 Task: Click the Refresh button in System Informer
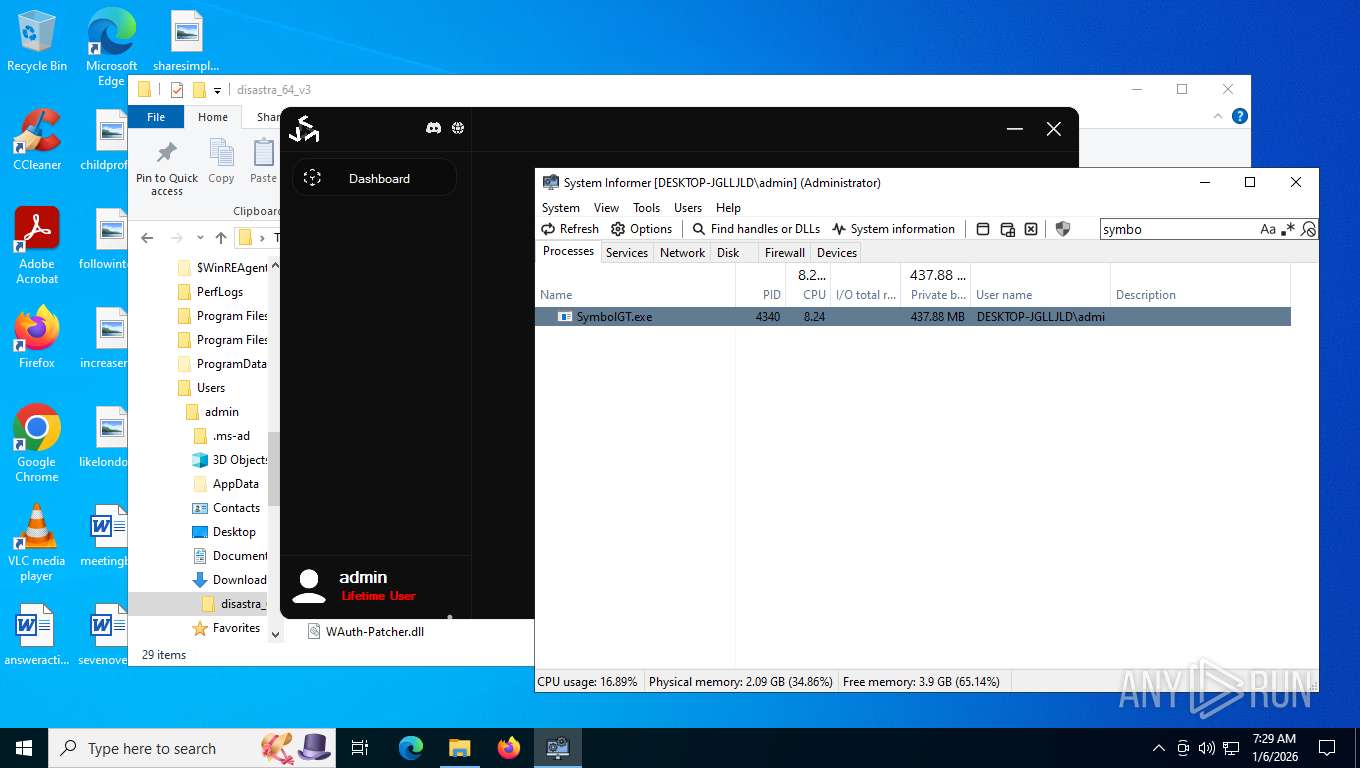click(570, 229)
